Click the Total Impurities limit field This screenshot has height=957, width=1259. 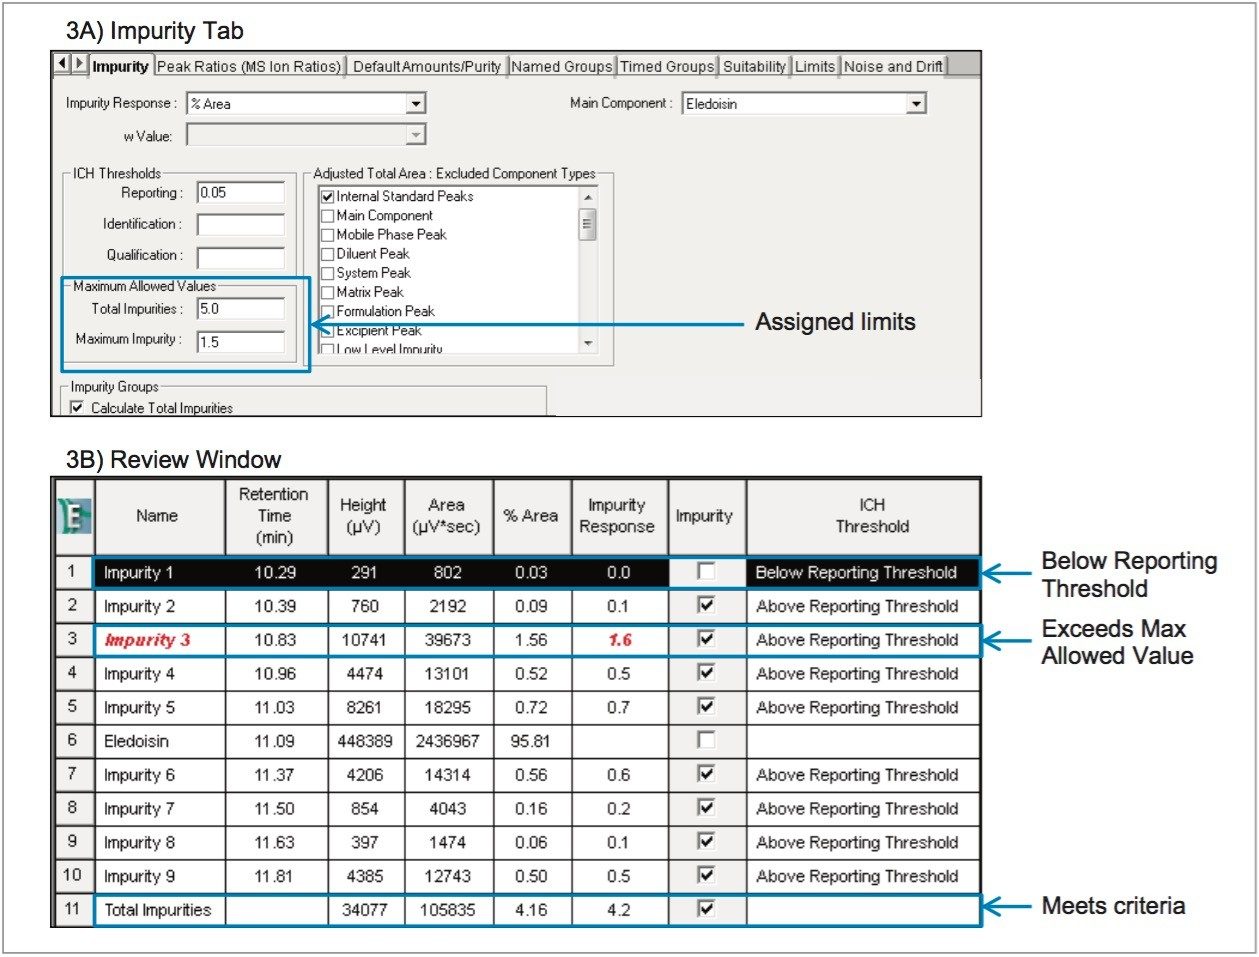[x=240, y=309]
